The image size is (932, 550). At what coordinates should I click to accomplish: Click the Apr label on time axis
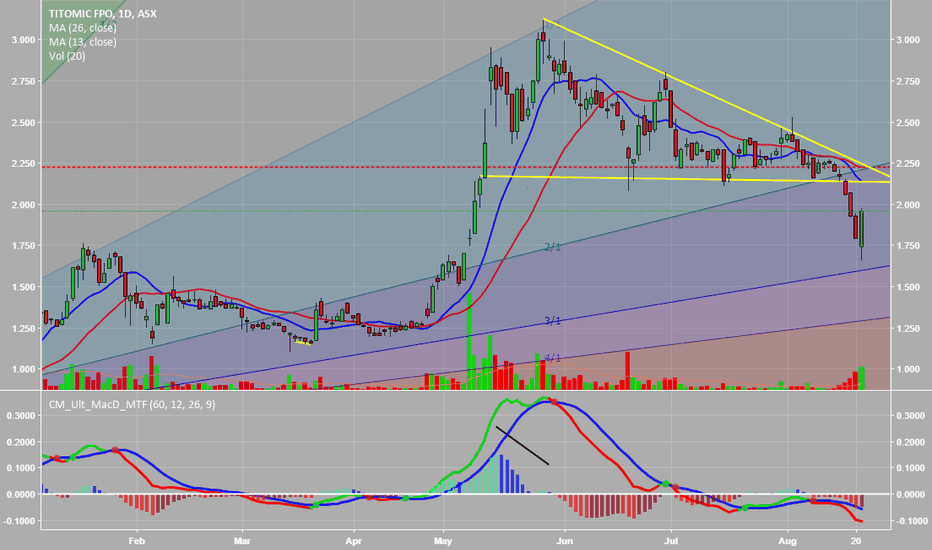(354, 540)
